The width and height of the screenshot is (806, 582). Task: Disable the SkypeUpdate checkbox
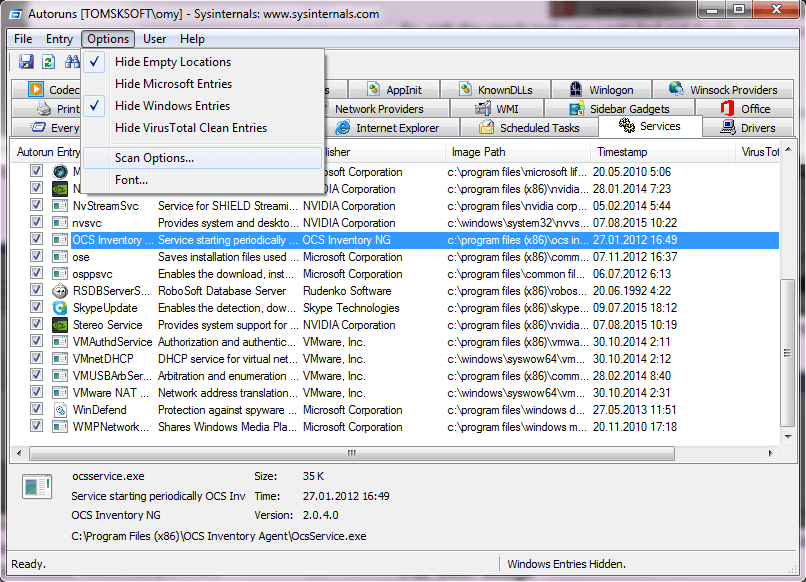point(36,307)
